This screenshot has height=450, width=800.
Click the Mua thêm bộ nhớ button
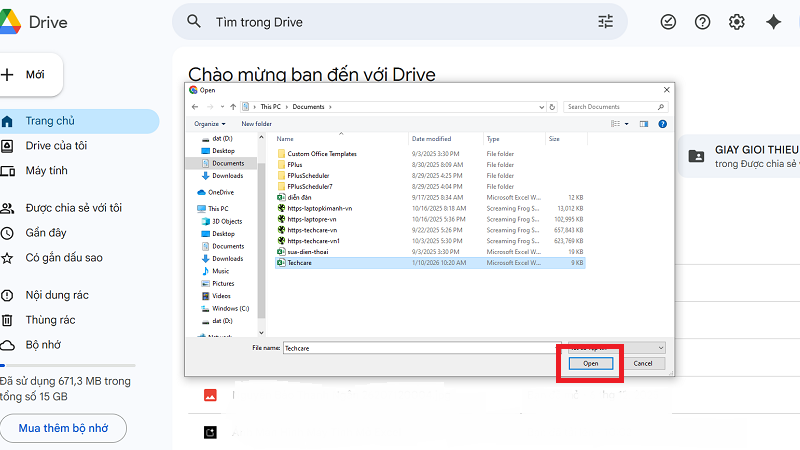63,429
